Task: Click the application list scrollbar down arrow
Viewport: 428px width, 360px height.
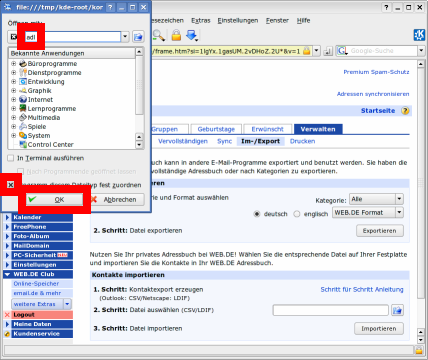Action: click(x=139, y=145)
